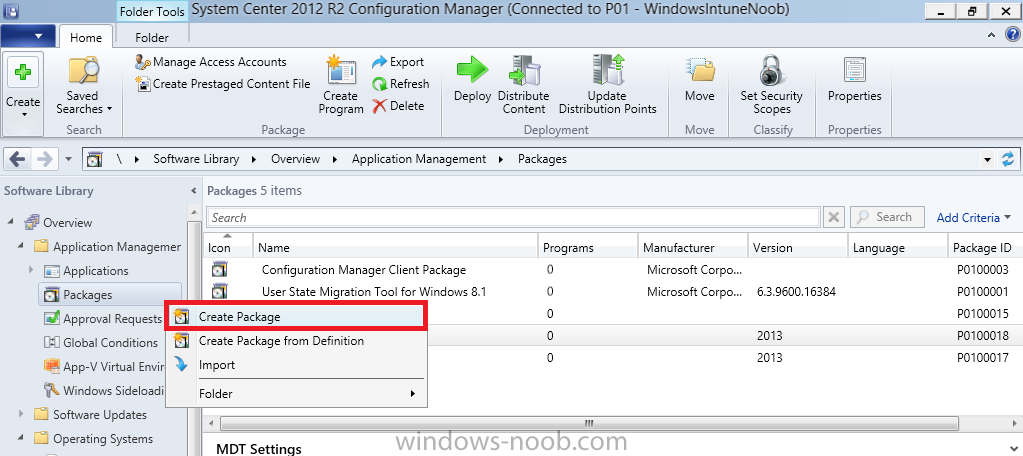Choose Create Prestaged Content File
The image size is (1023, 456).
[223, 84]
